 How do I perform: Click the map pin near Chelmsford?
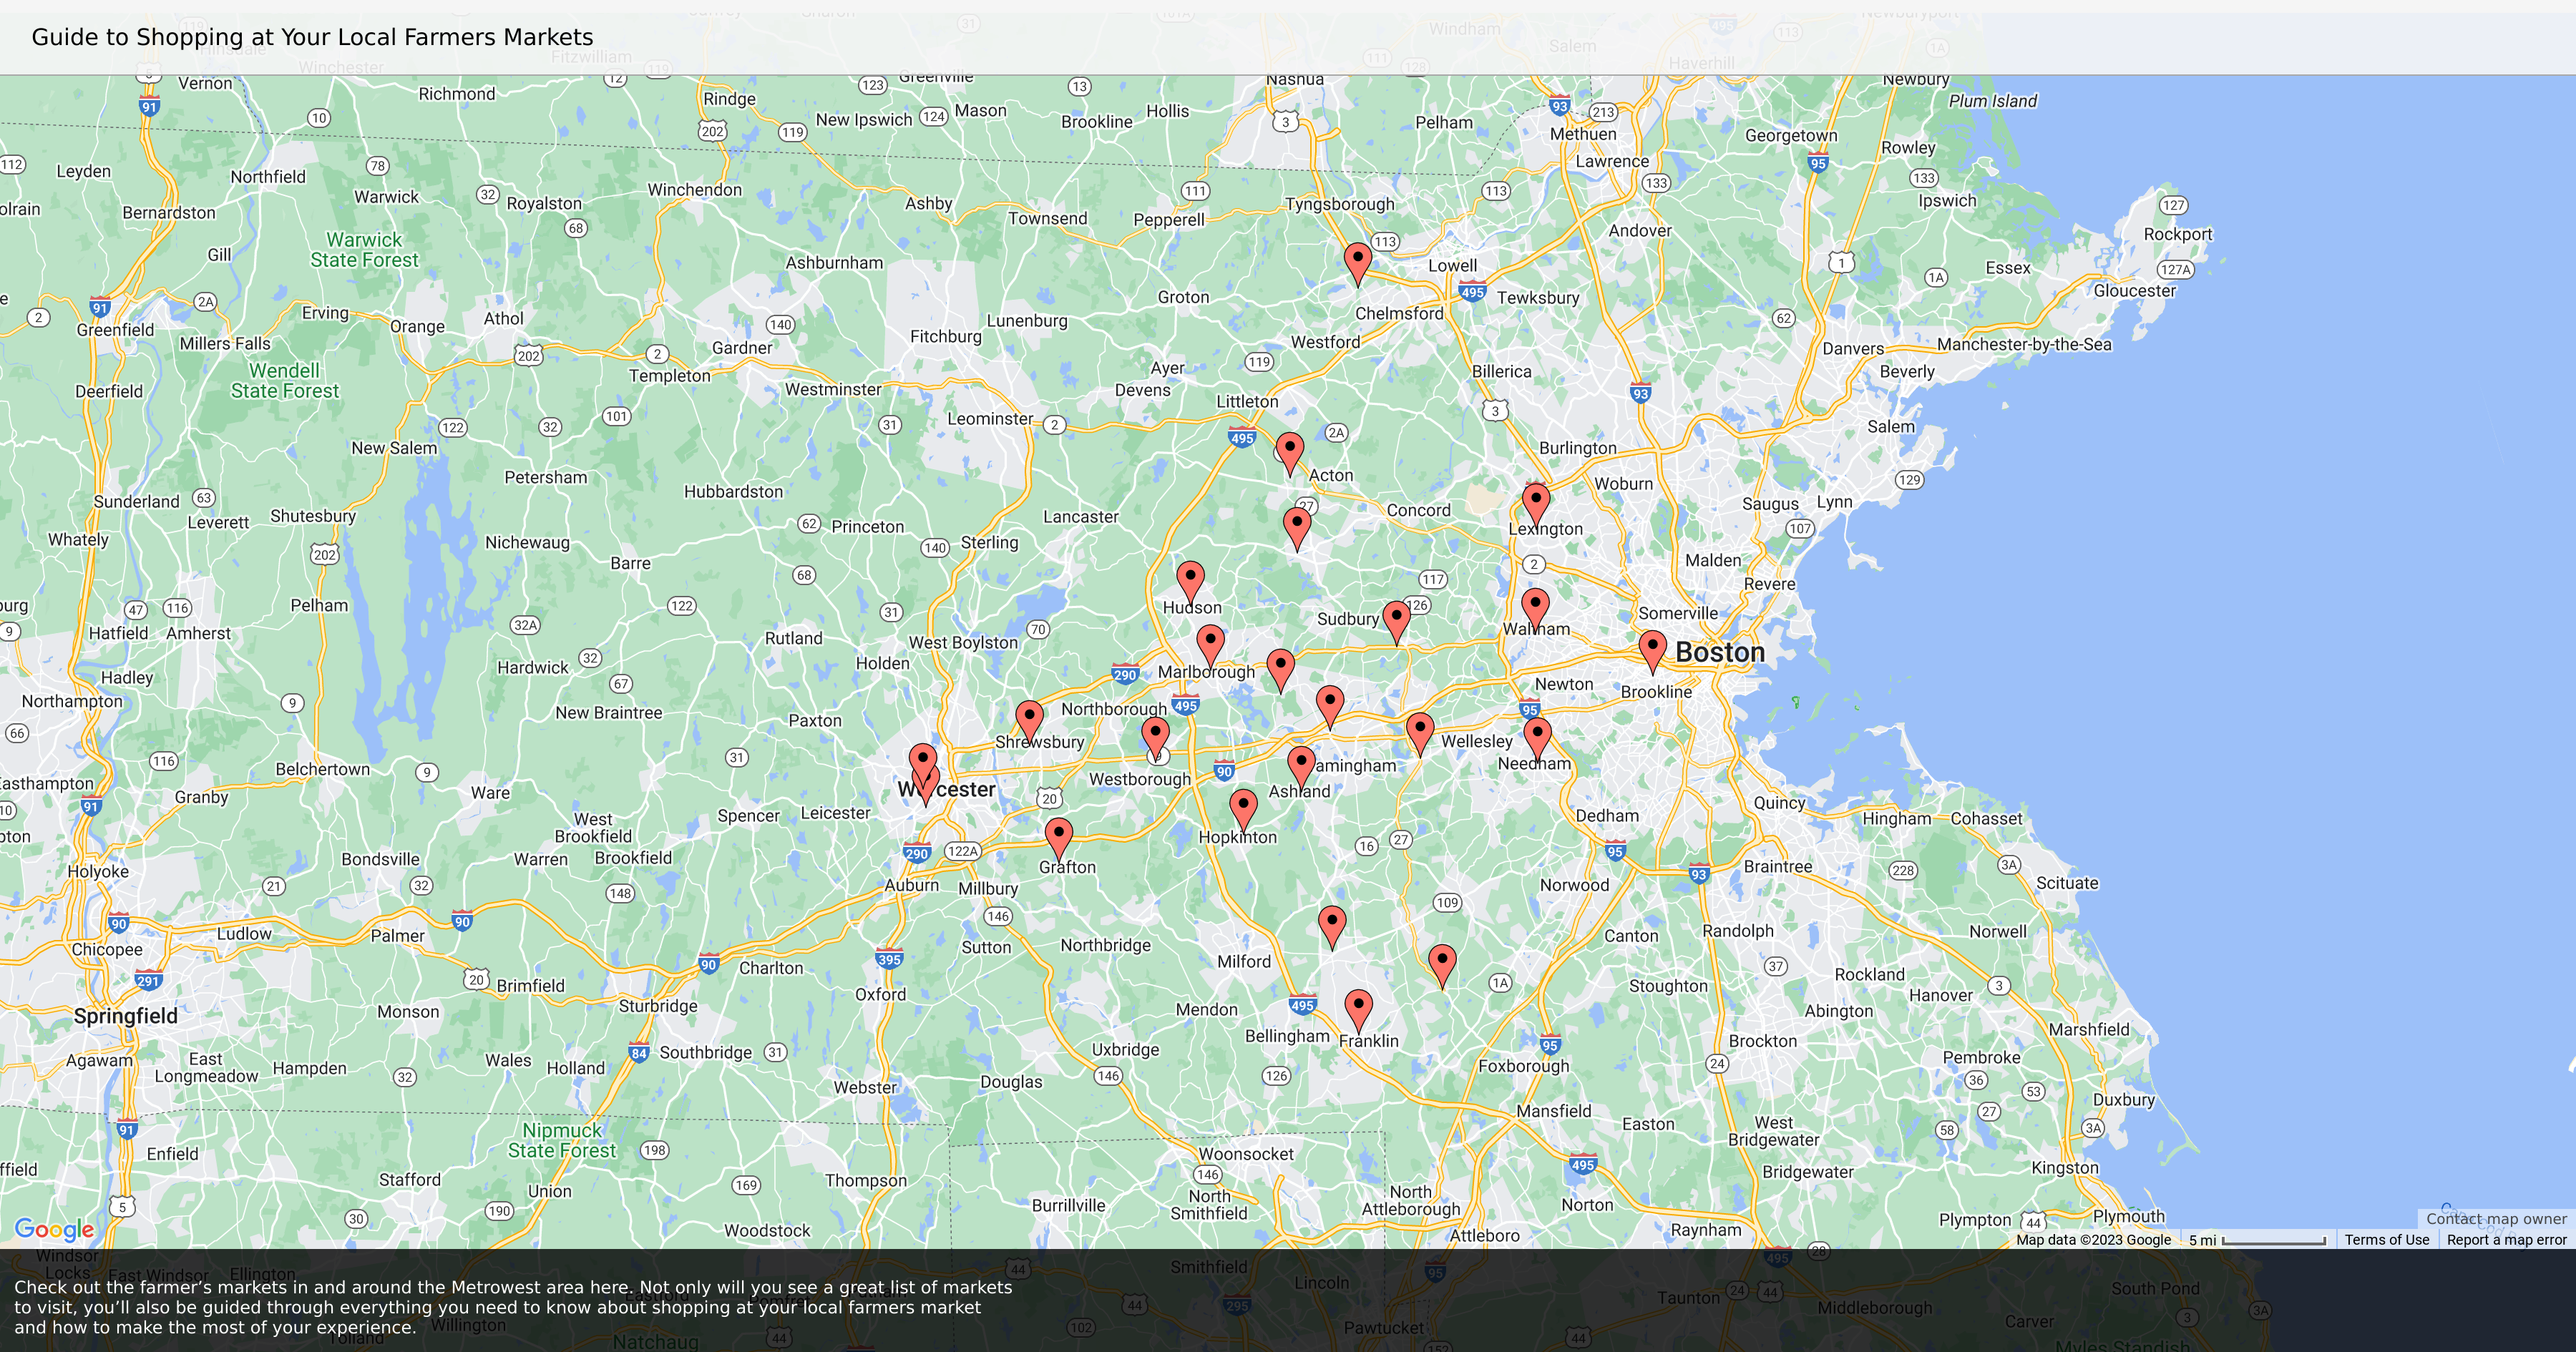tap(1357, 264)
